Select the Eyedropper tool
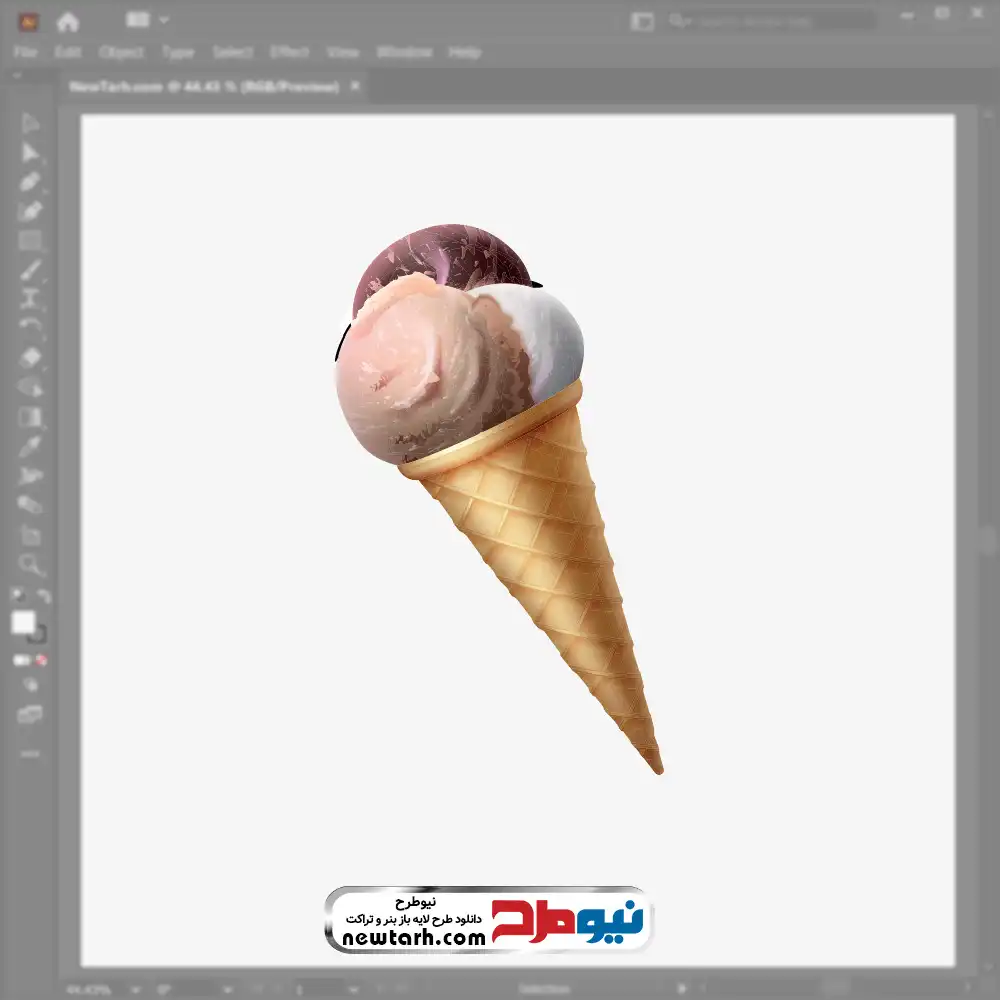The height and width of the screenshot is (1000, 1000). pos(30,446)
